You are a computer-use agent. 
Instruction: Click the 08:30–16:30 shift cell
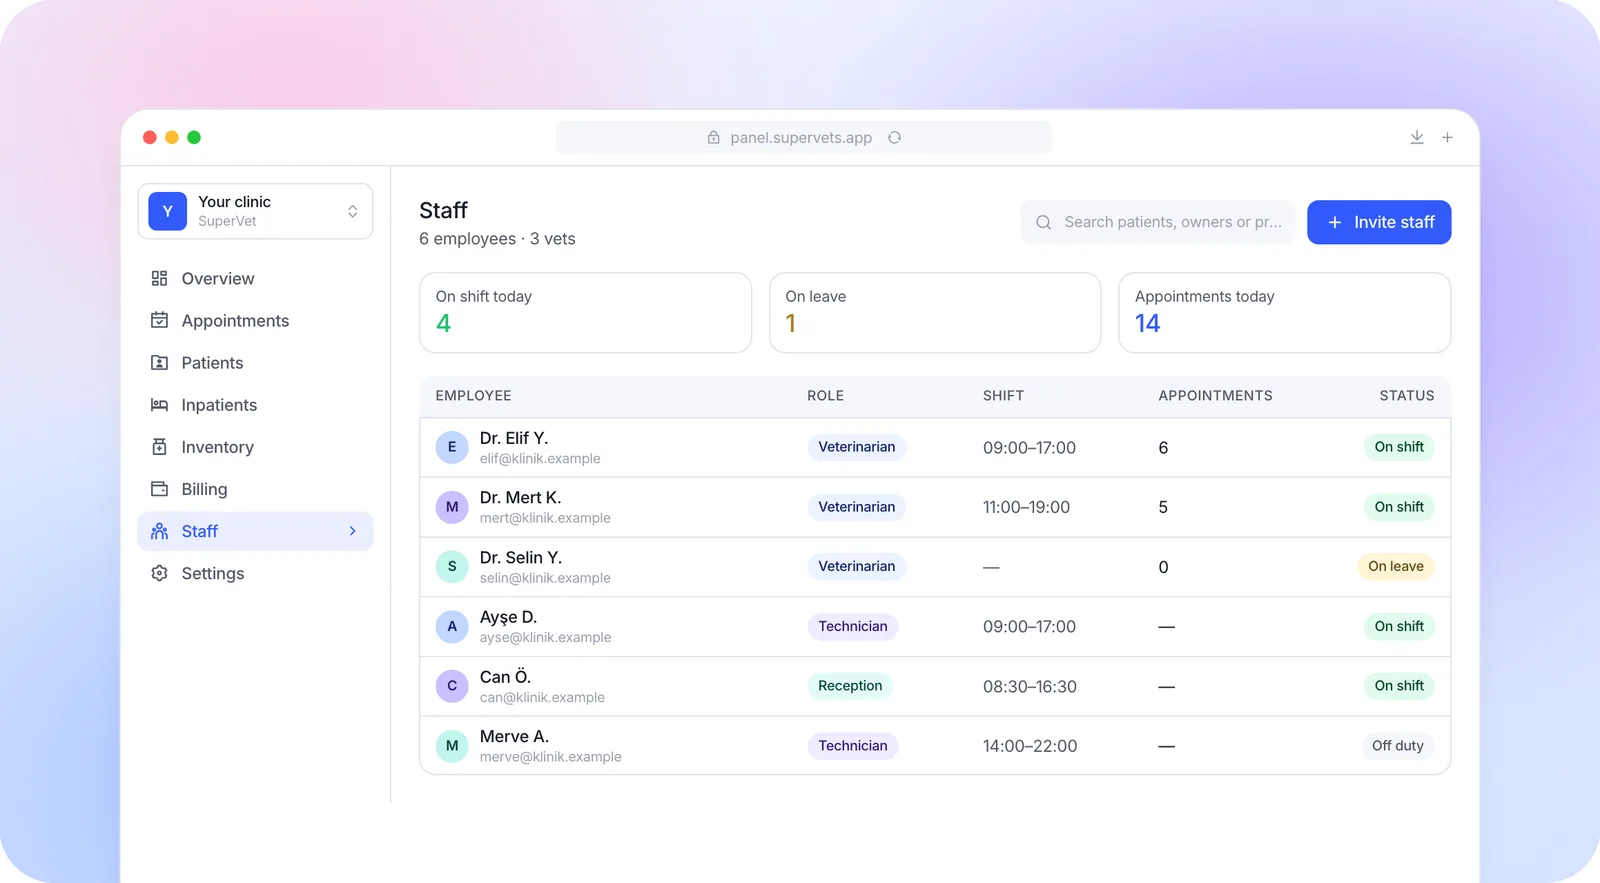pos(1030,687)
